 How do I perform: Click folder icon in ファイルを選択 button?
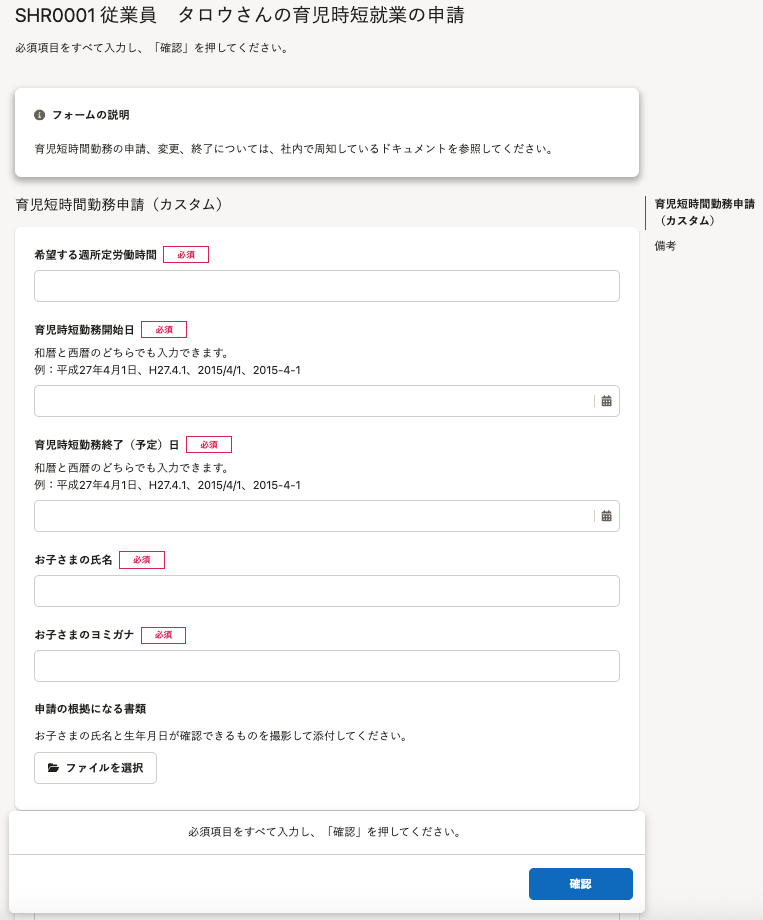pyautogui.click(x=53, y=767)
